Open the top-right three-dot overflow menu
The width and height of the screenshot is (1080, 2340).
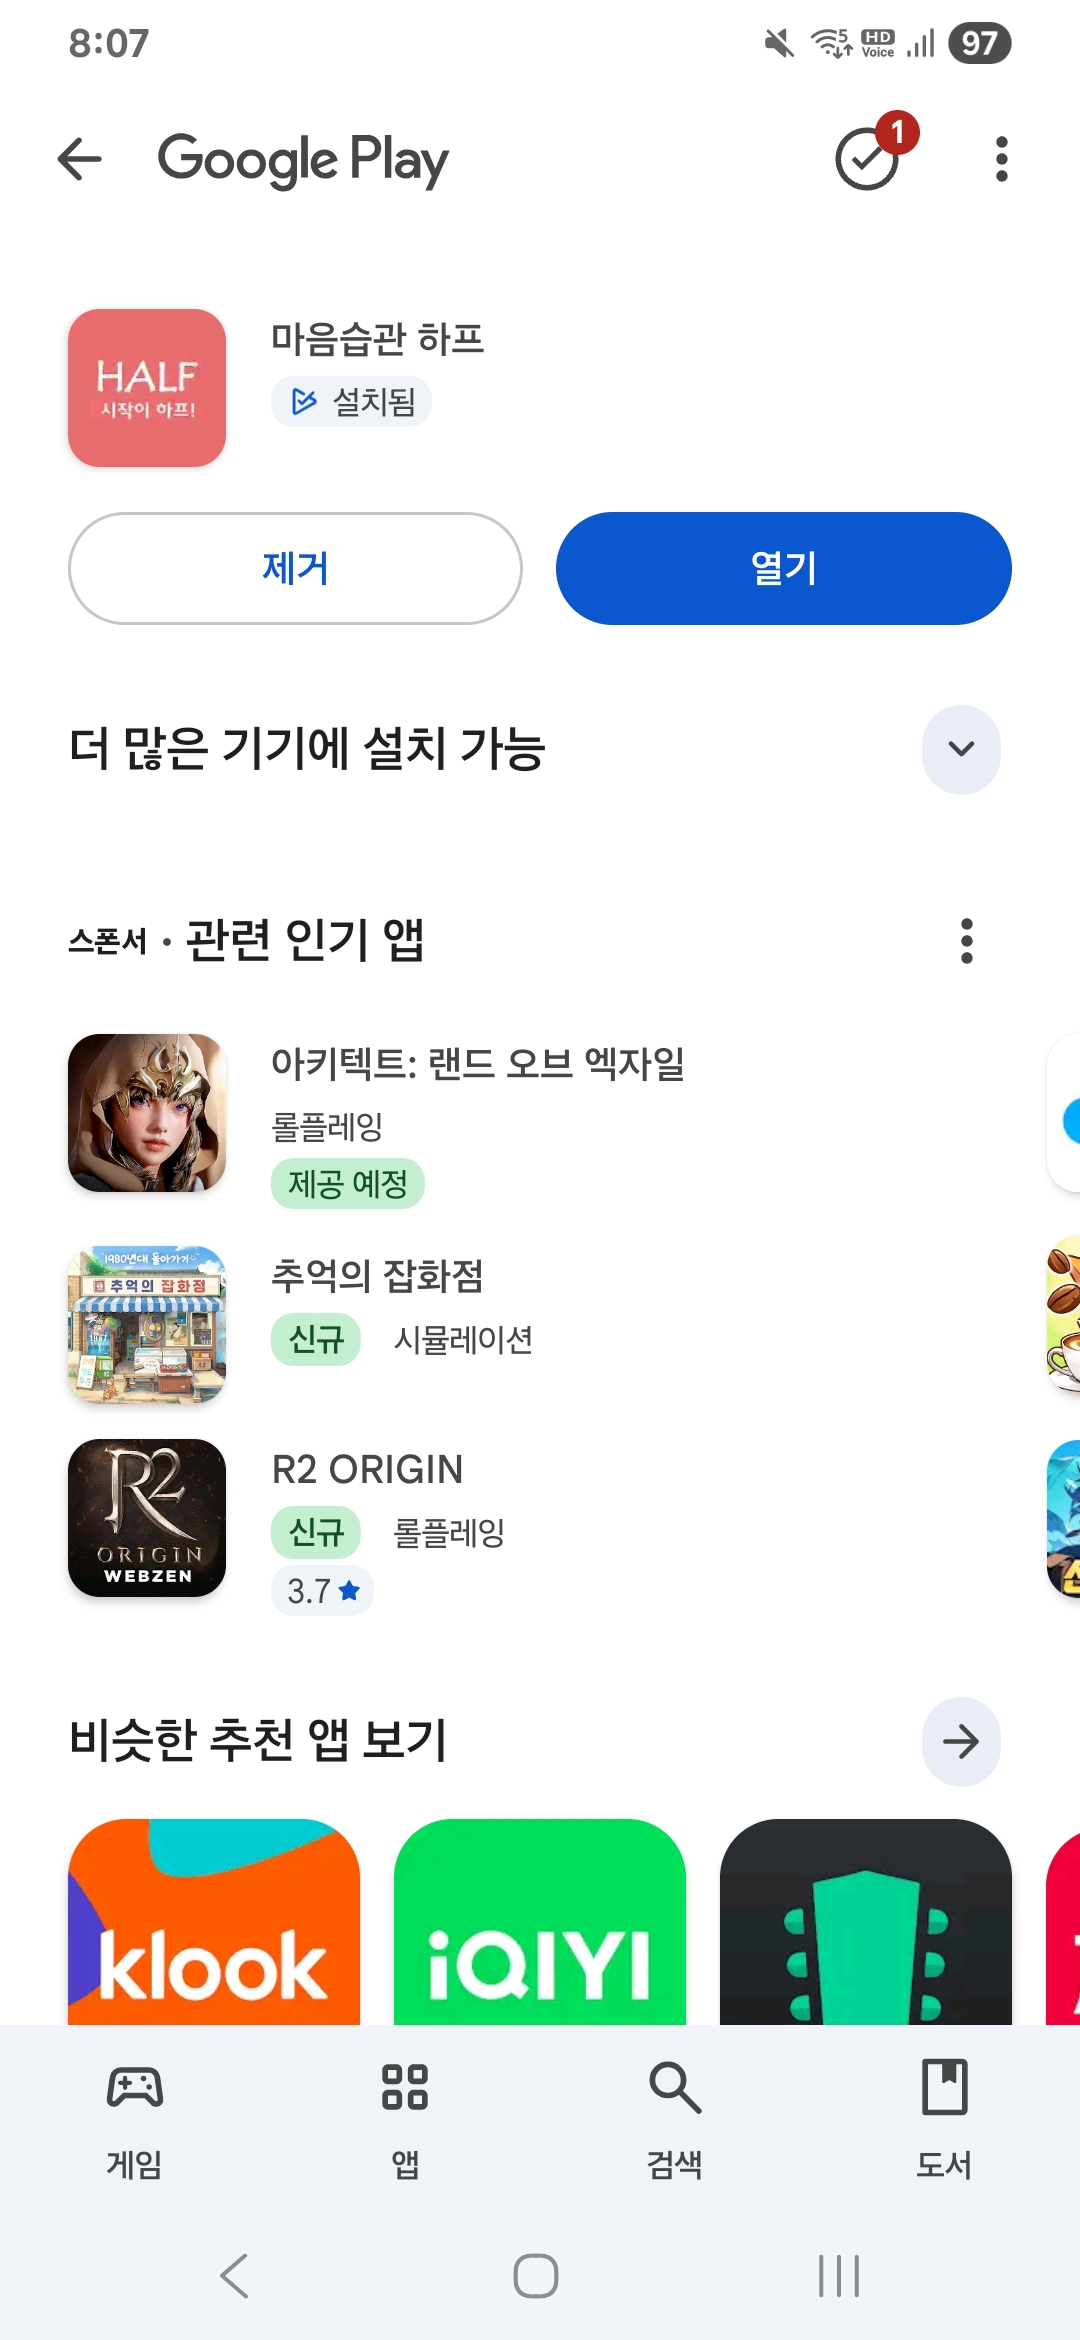(1001, 159)
